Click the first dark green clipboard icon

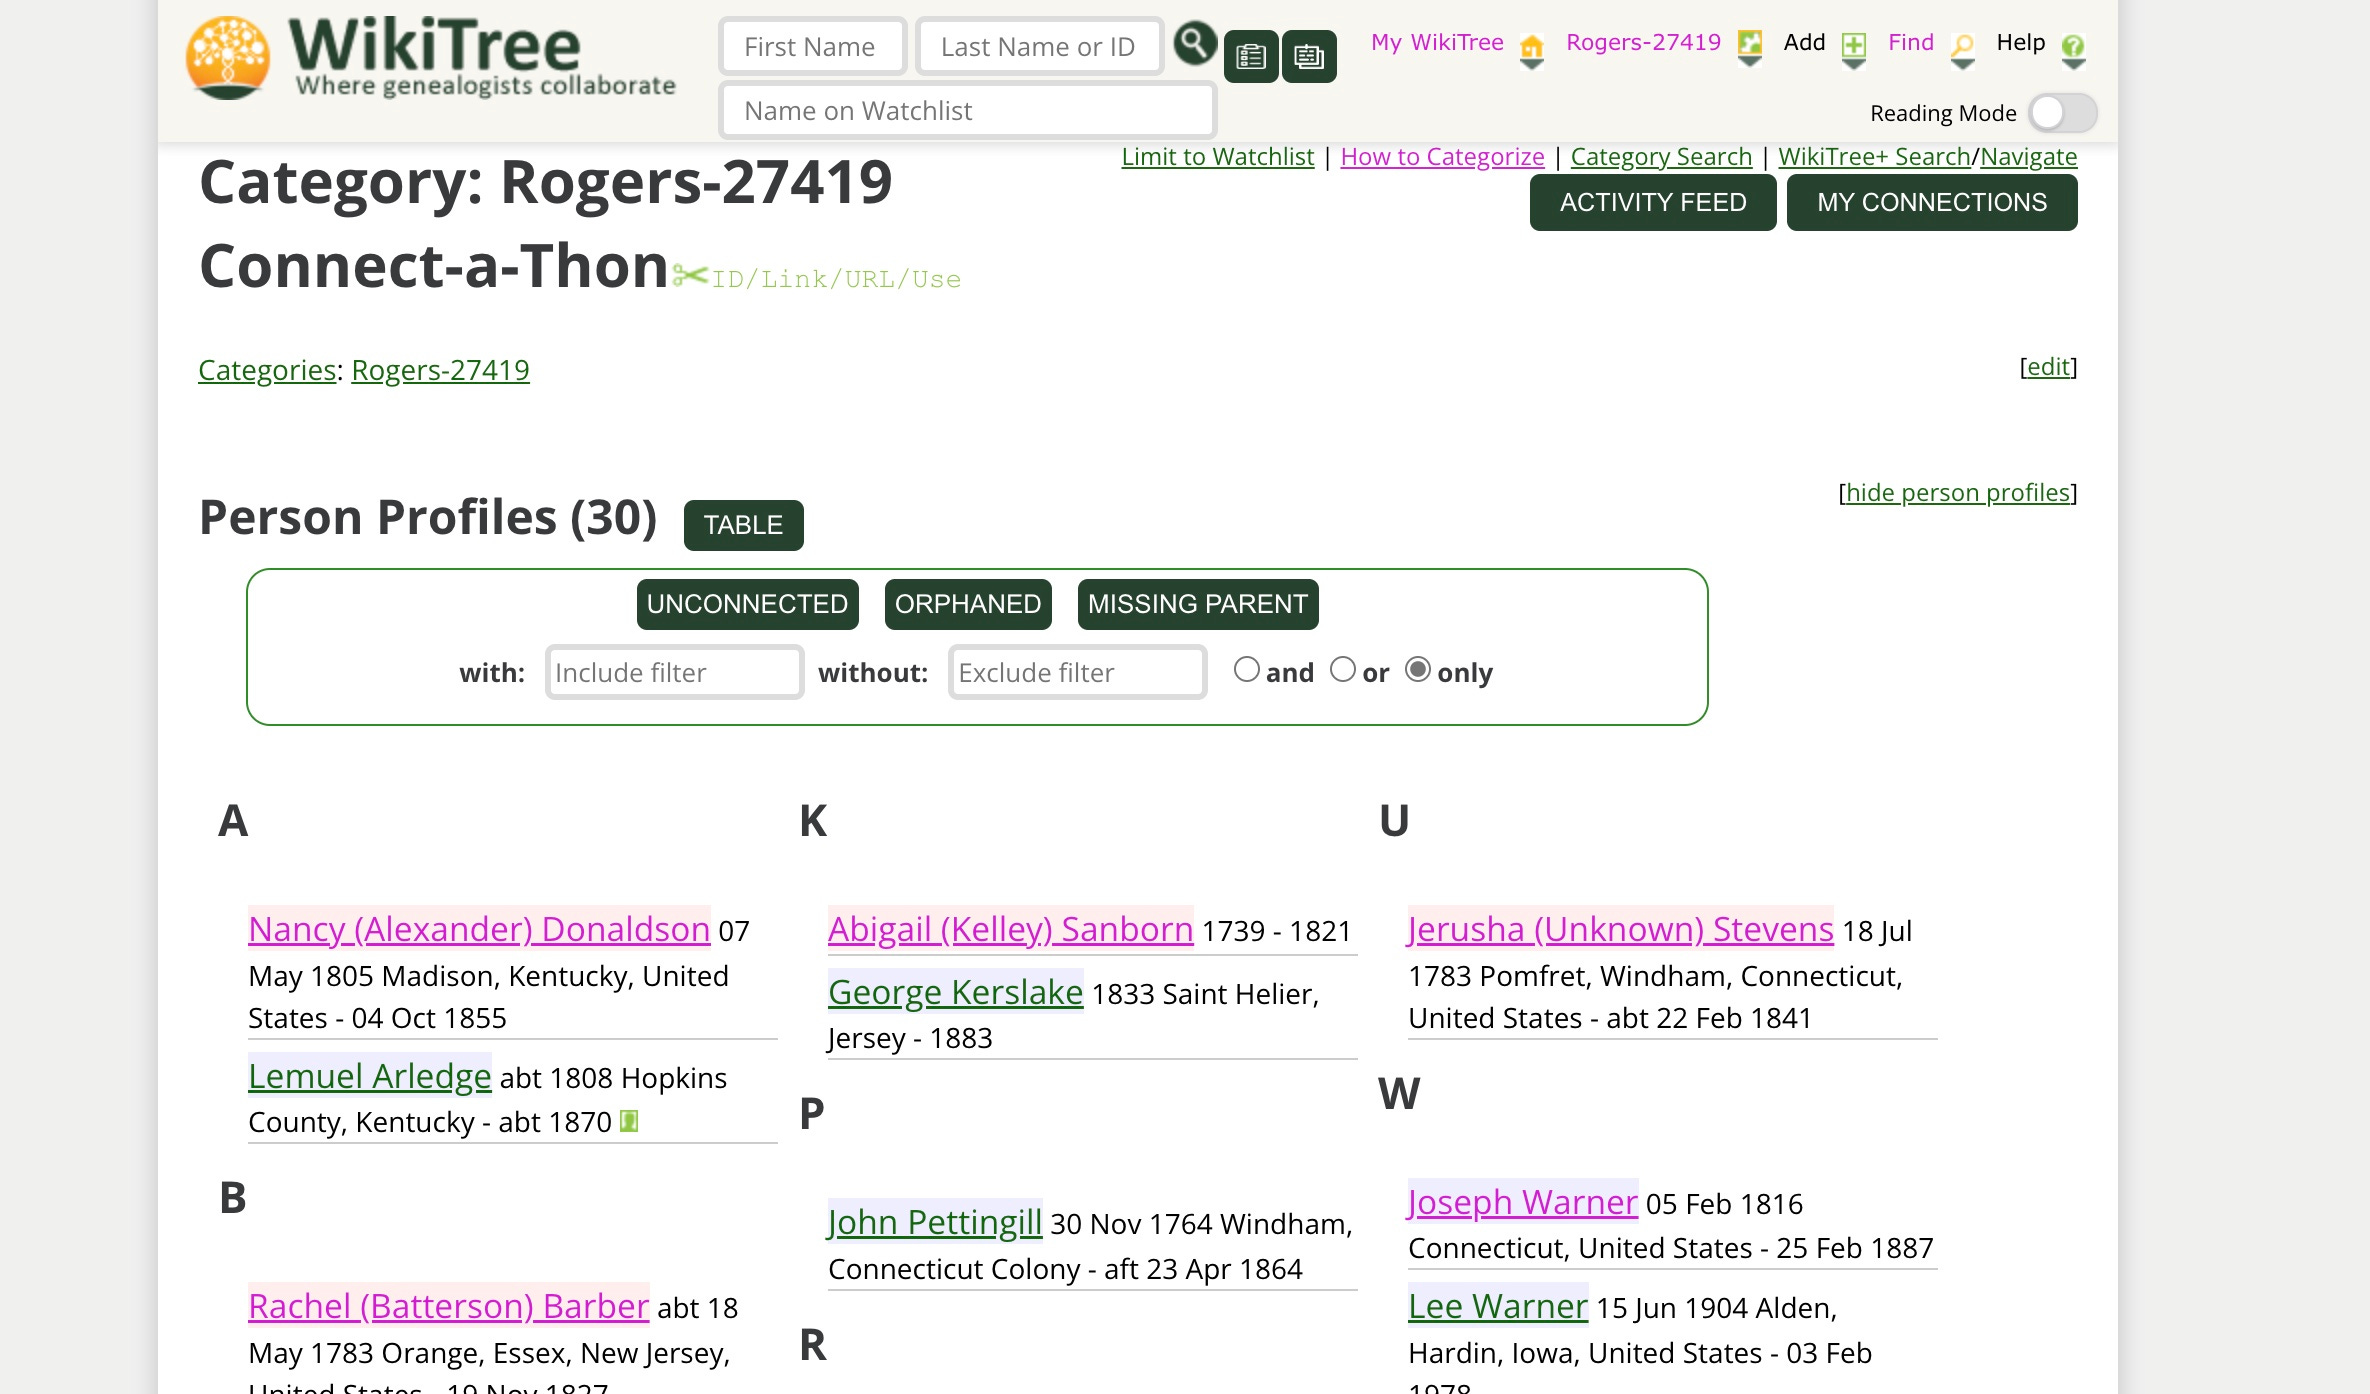pyautogui.click(x=1251, y=57)
